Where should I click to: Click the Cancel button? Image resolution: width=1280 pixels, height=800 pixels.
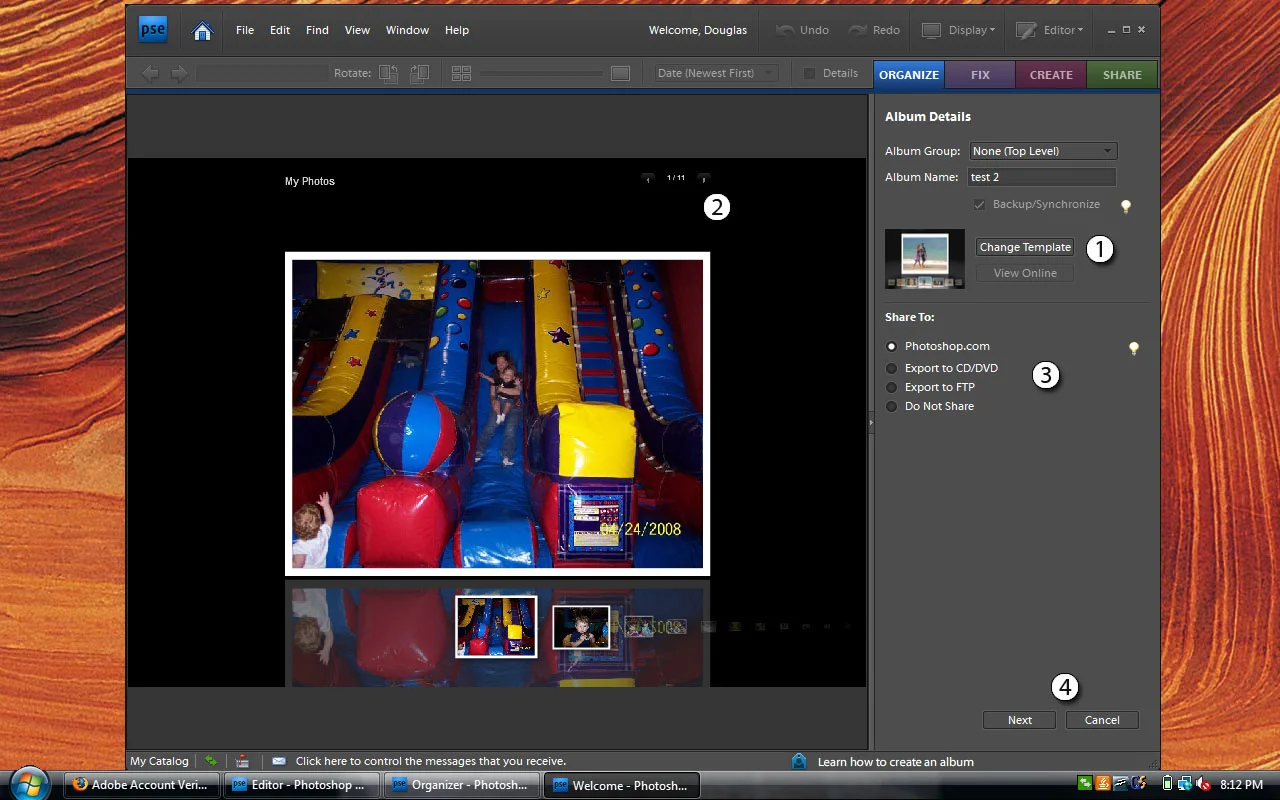point(1102,720)
